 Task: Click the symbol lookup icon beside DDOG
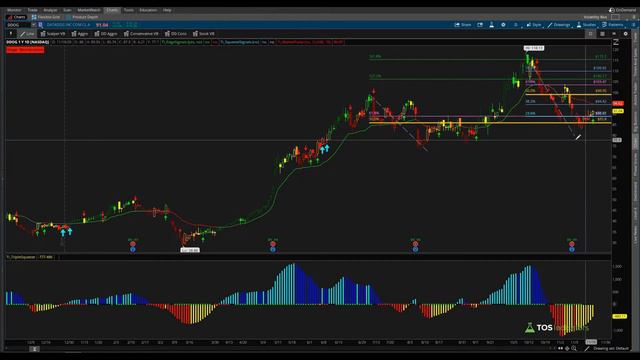[x=40, y=25]
